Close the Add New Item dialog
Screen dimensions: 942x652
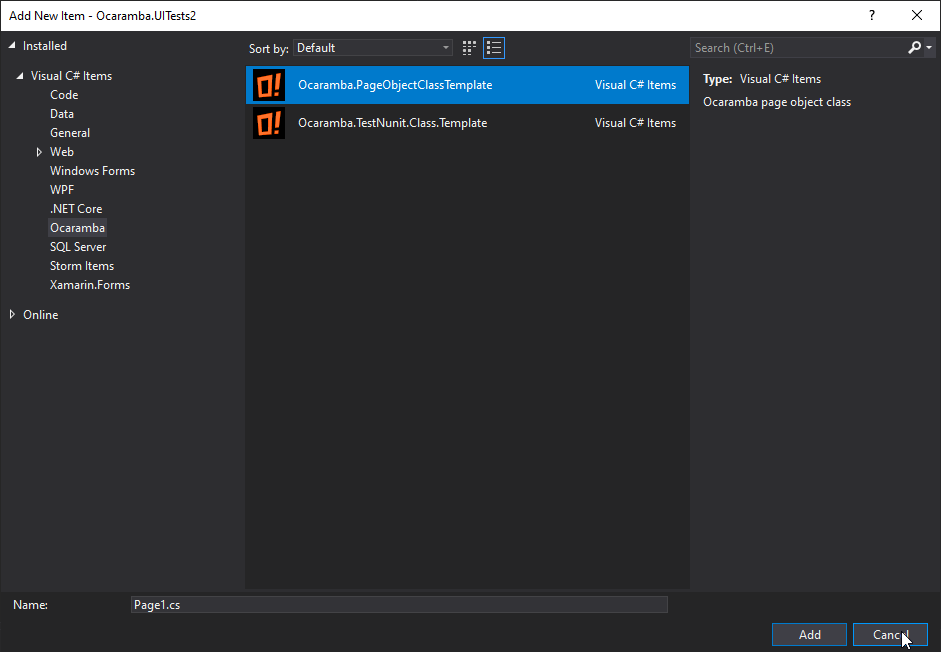917,16
